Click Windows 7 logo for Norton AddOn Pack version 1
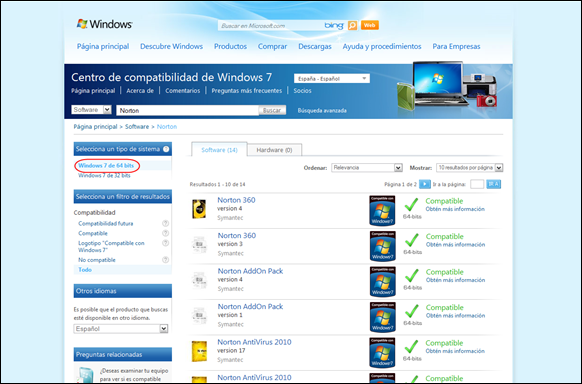582x384 pixels. [x=382, y=318]
